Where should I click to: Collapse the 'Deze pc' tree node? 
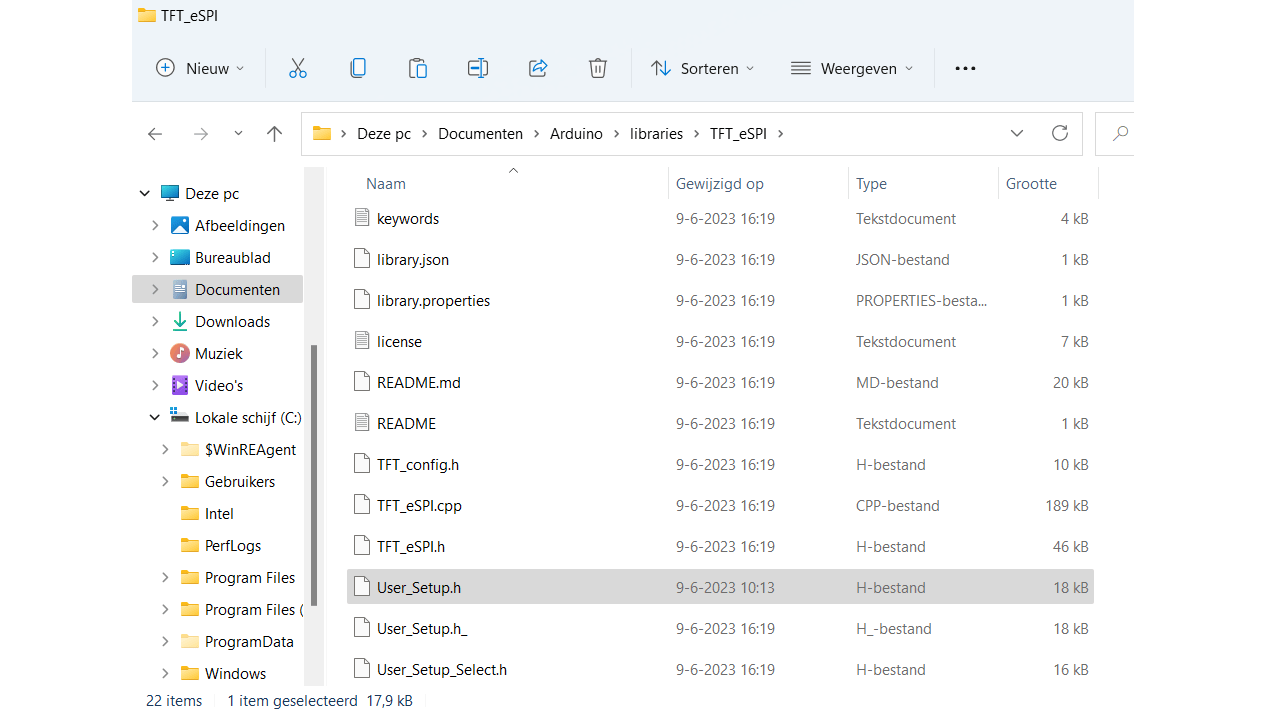(145, 194)
